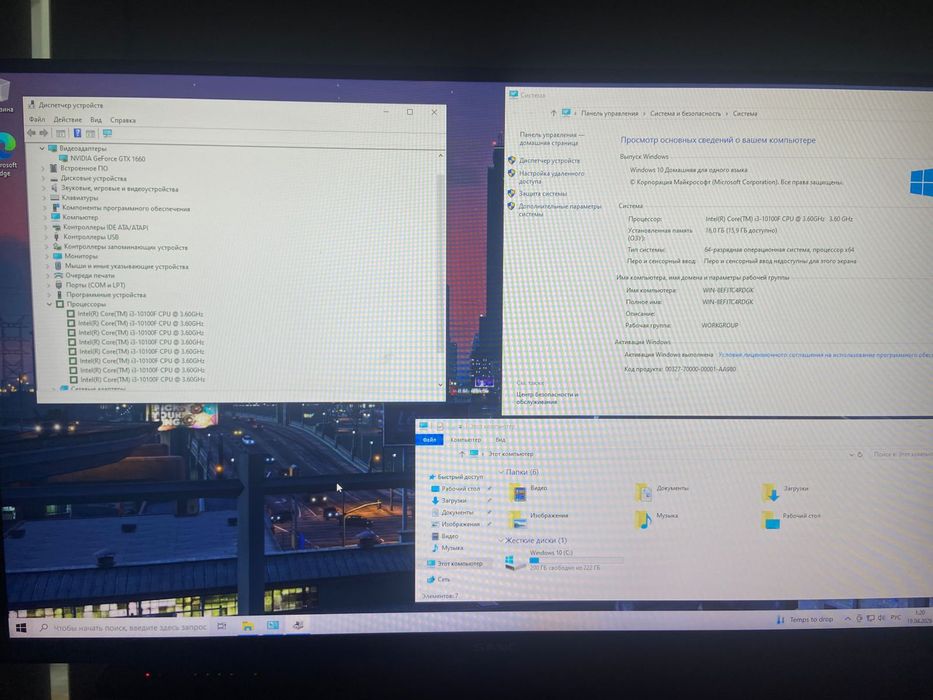This screenshot has width=933, height=700.
Task: Click the back arrow in Device Manager toolbar
Action: (31, 133)
